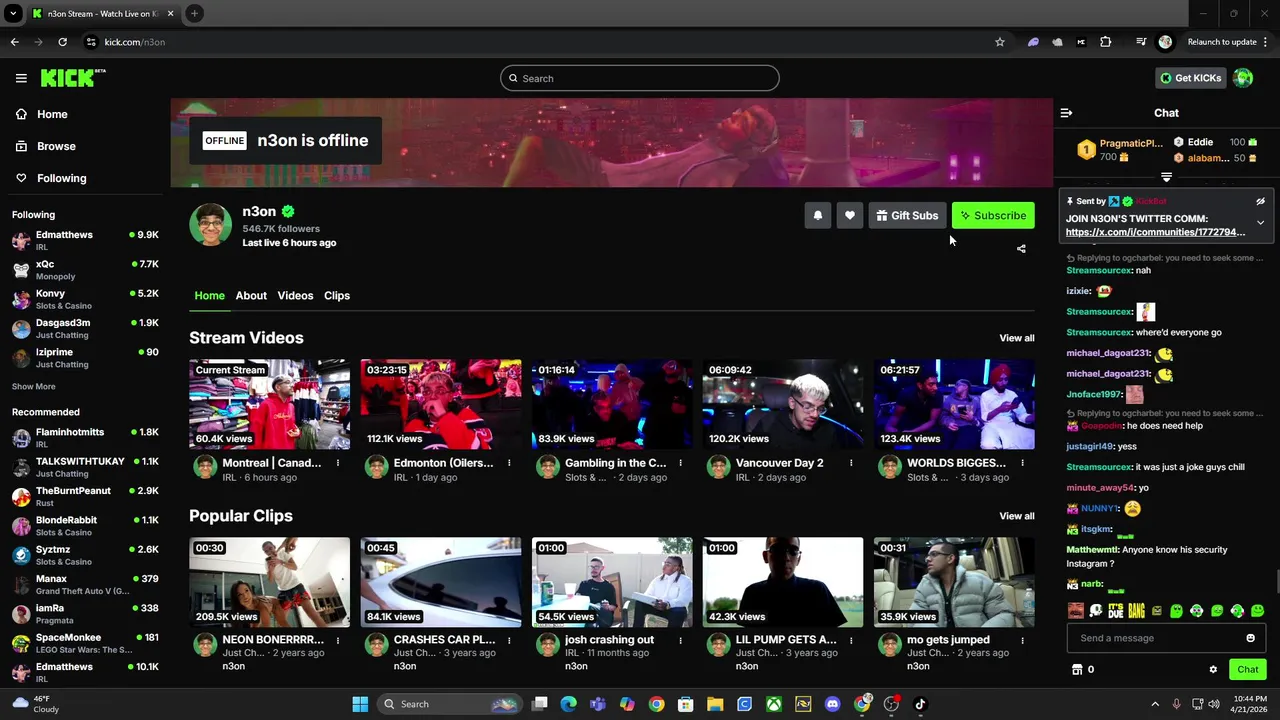This screenshot has width=1280, height=720.
Task: Click the KICK logo
Action: click(72, 78)
